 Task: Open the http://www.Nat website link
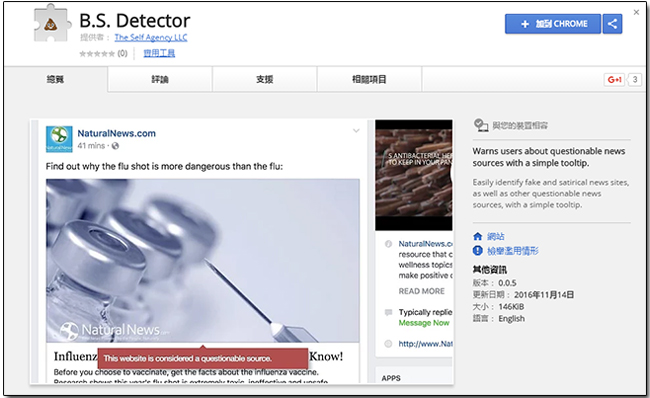click(x=425, y=344)
